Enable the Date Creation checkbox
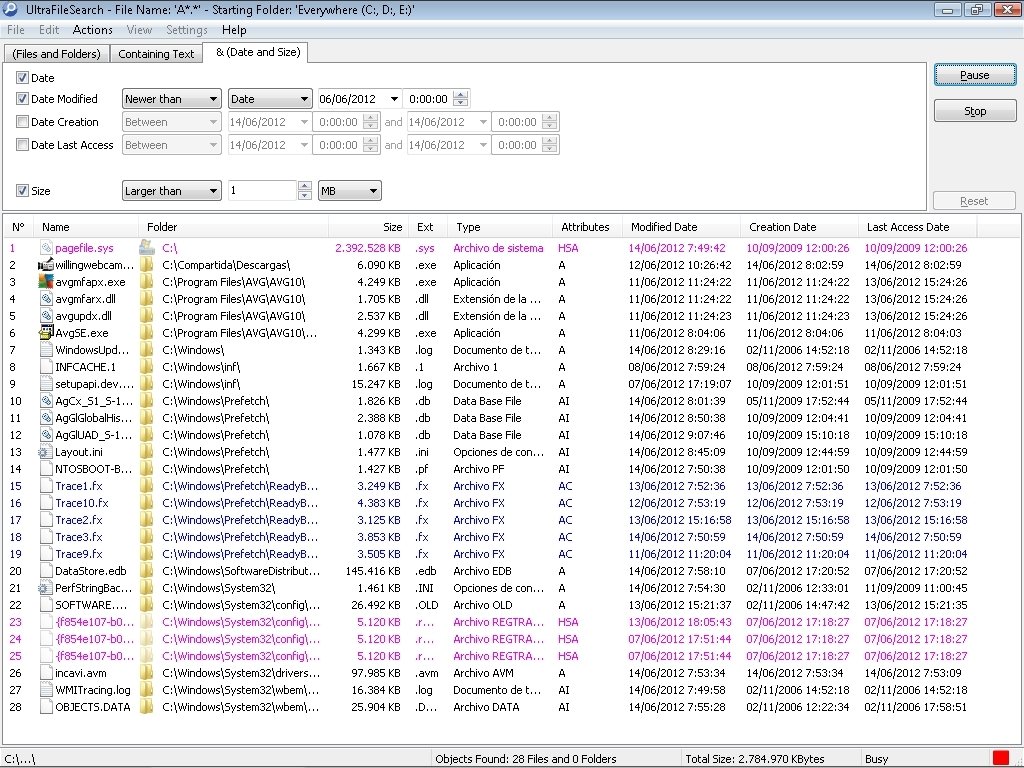1024x768 pixels. [x=22, y=121]
